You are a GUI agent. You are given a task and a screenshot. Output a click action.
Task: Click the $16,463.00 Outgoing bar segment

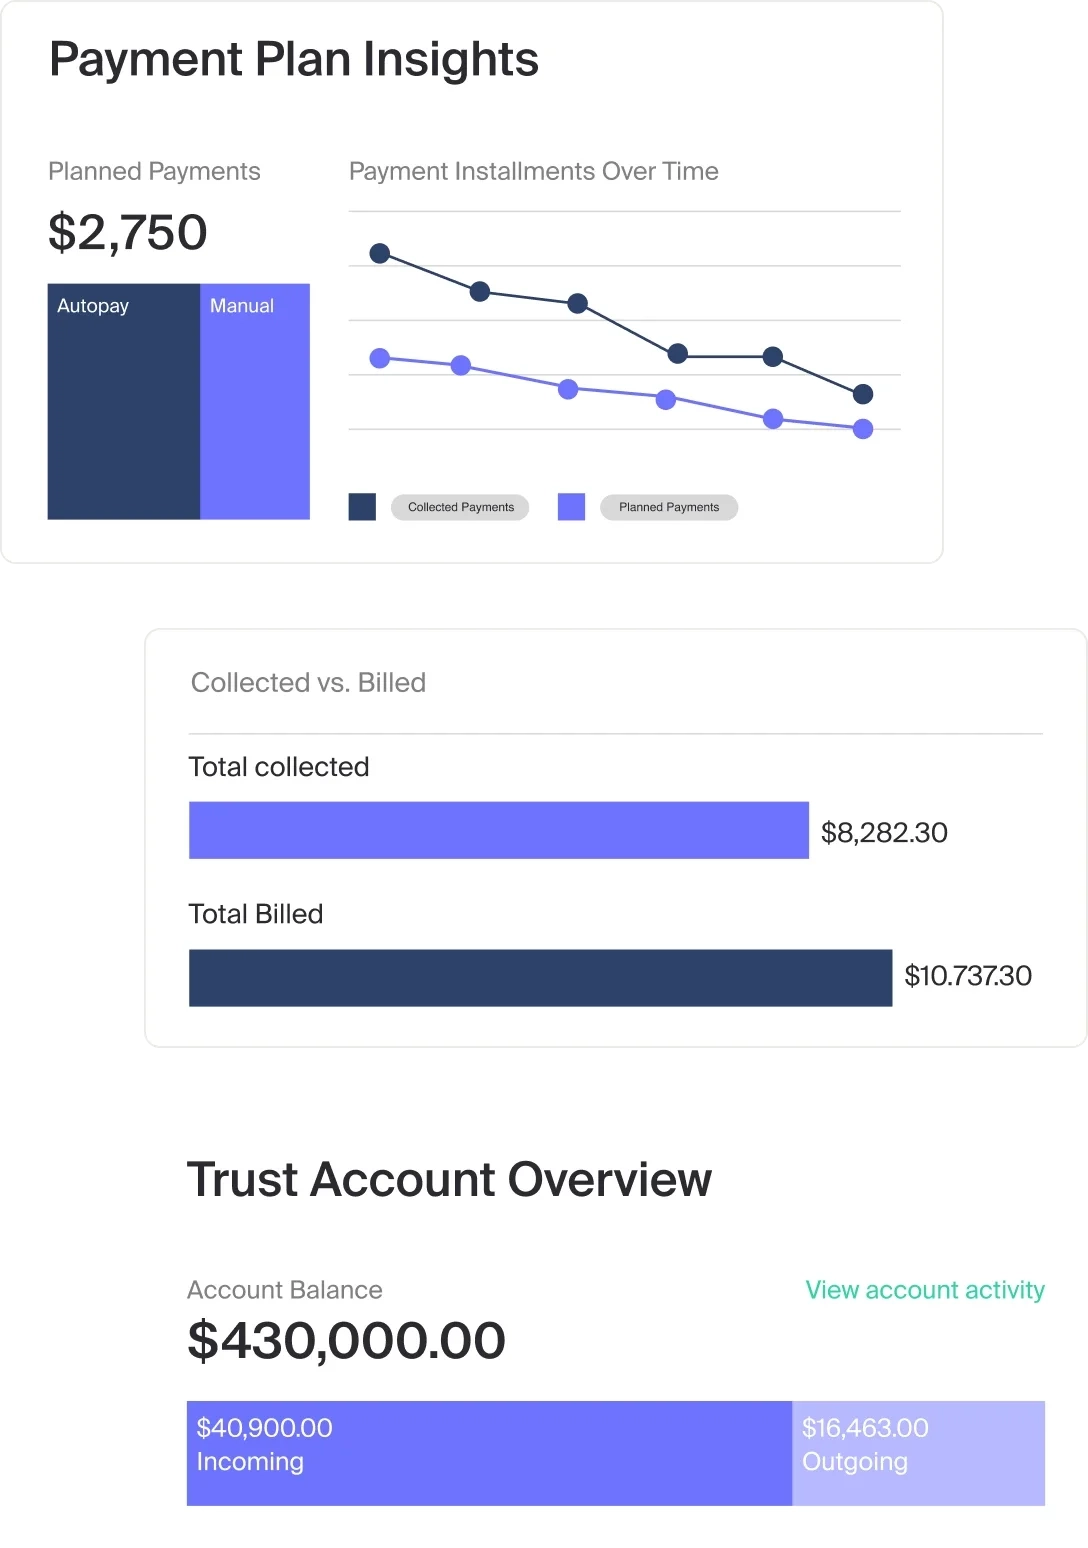click(918, 1453)
